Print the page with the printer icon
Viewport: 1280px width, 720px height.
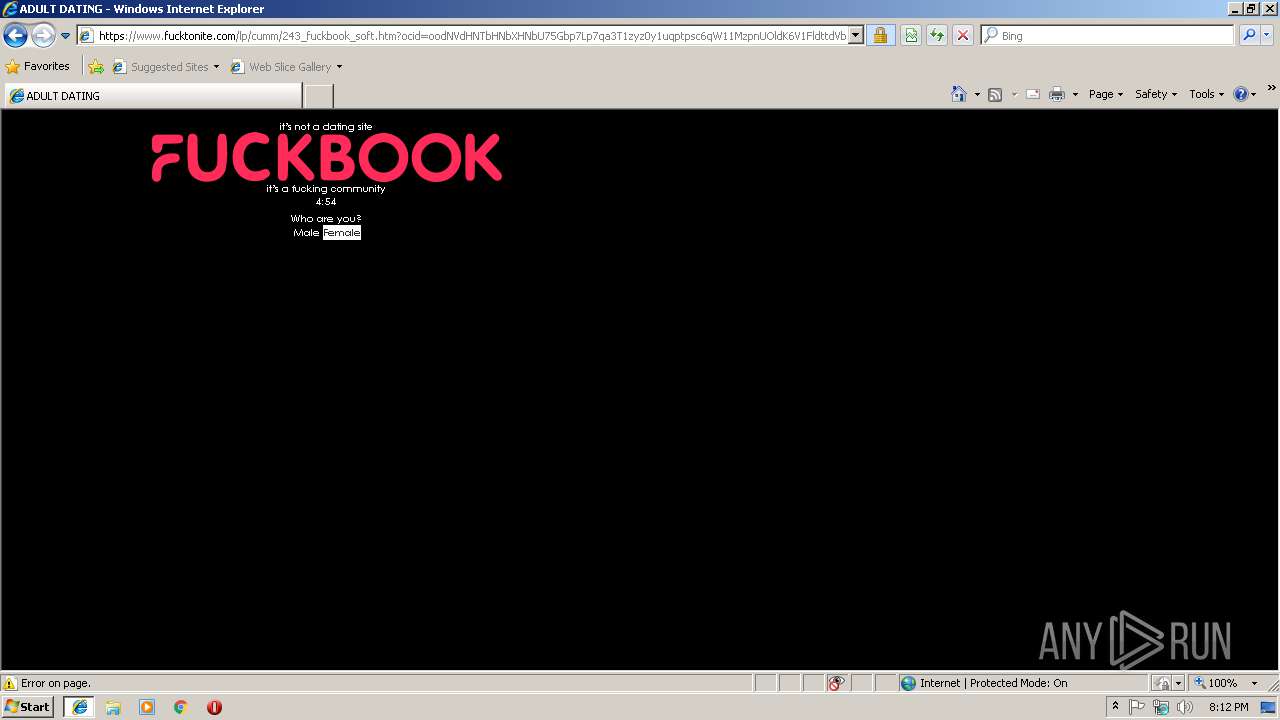1057,94
